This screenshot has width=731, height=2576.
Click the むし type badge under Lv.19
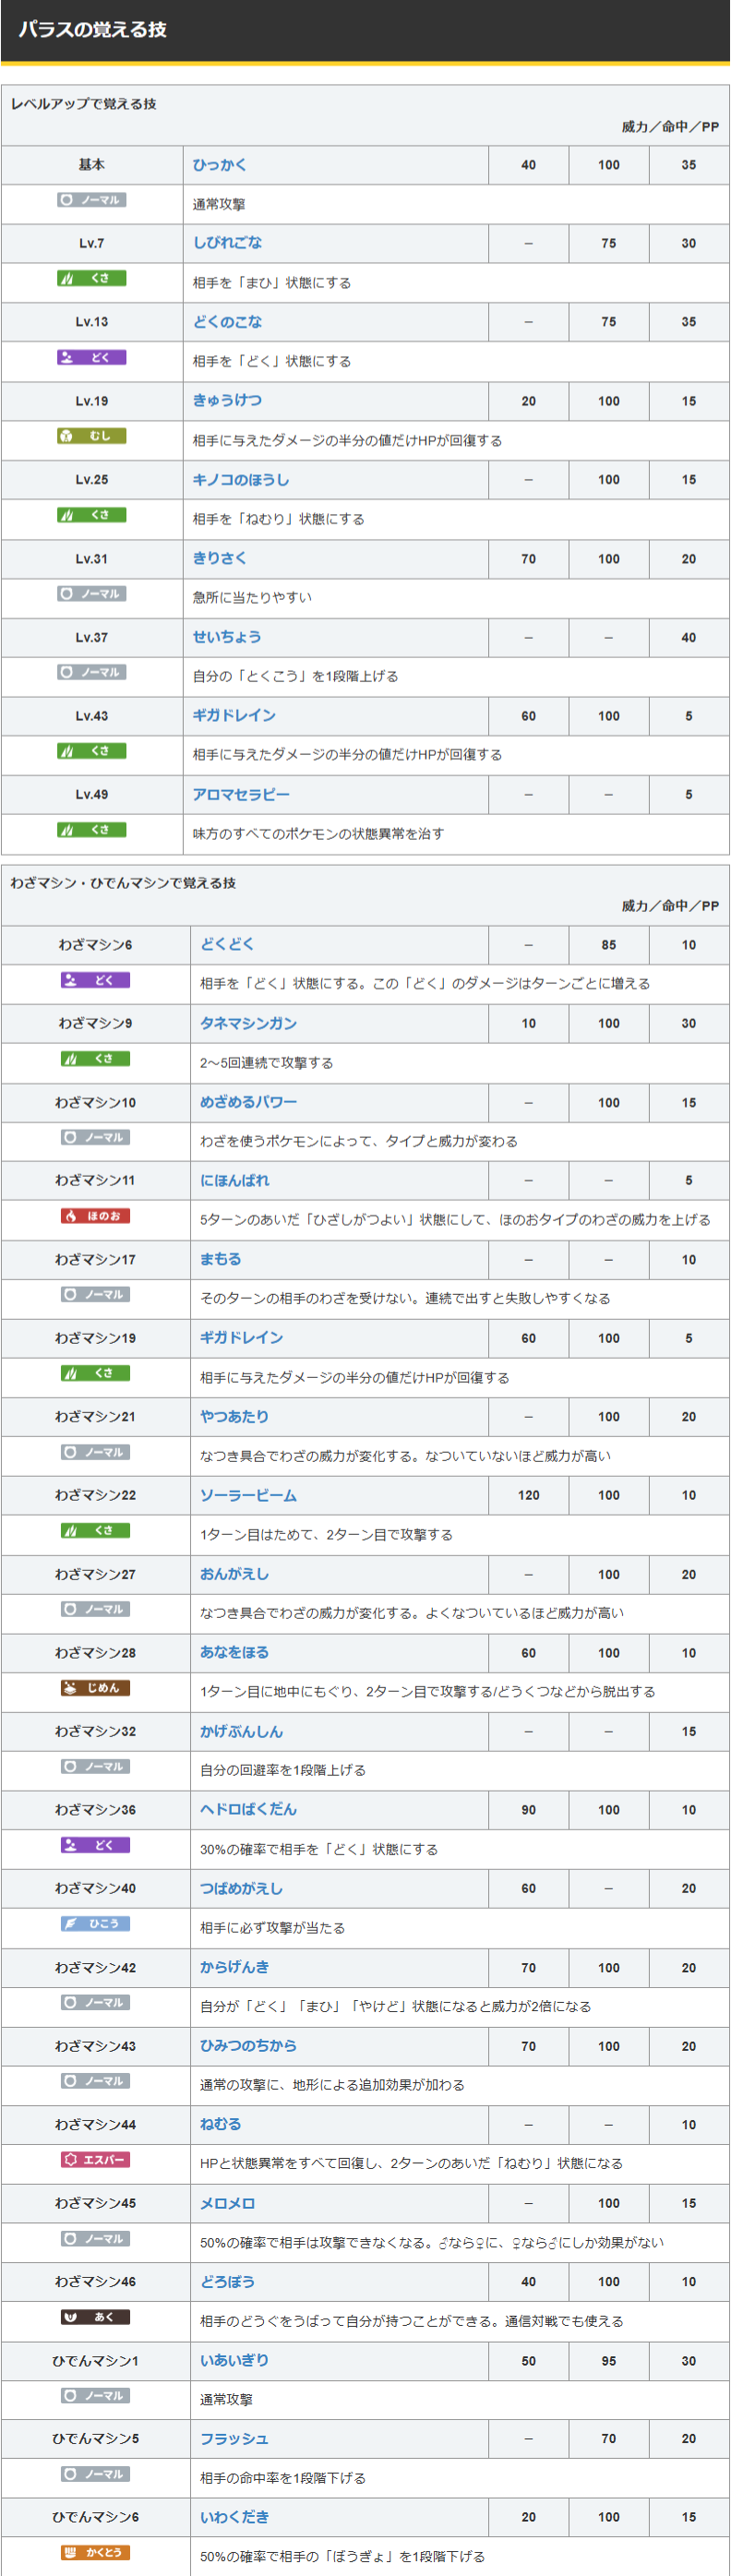(x=91, y=436)
